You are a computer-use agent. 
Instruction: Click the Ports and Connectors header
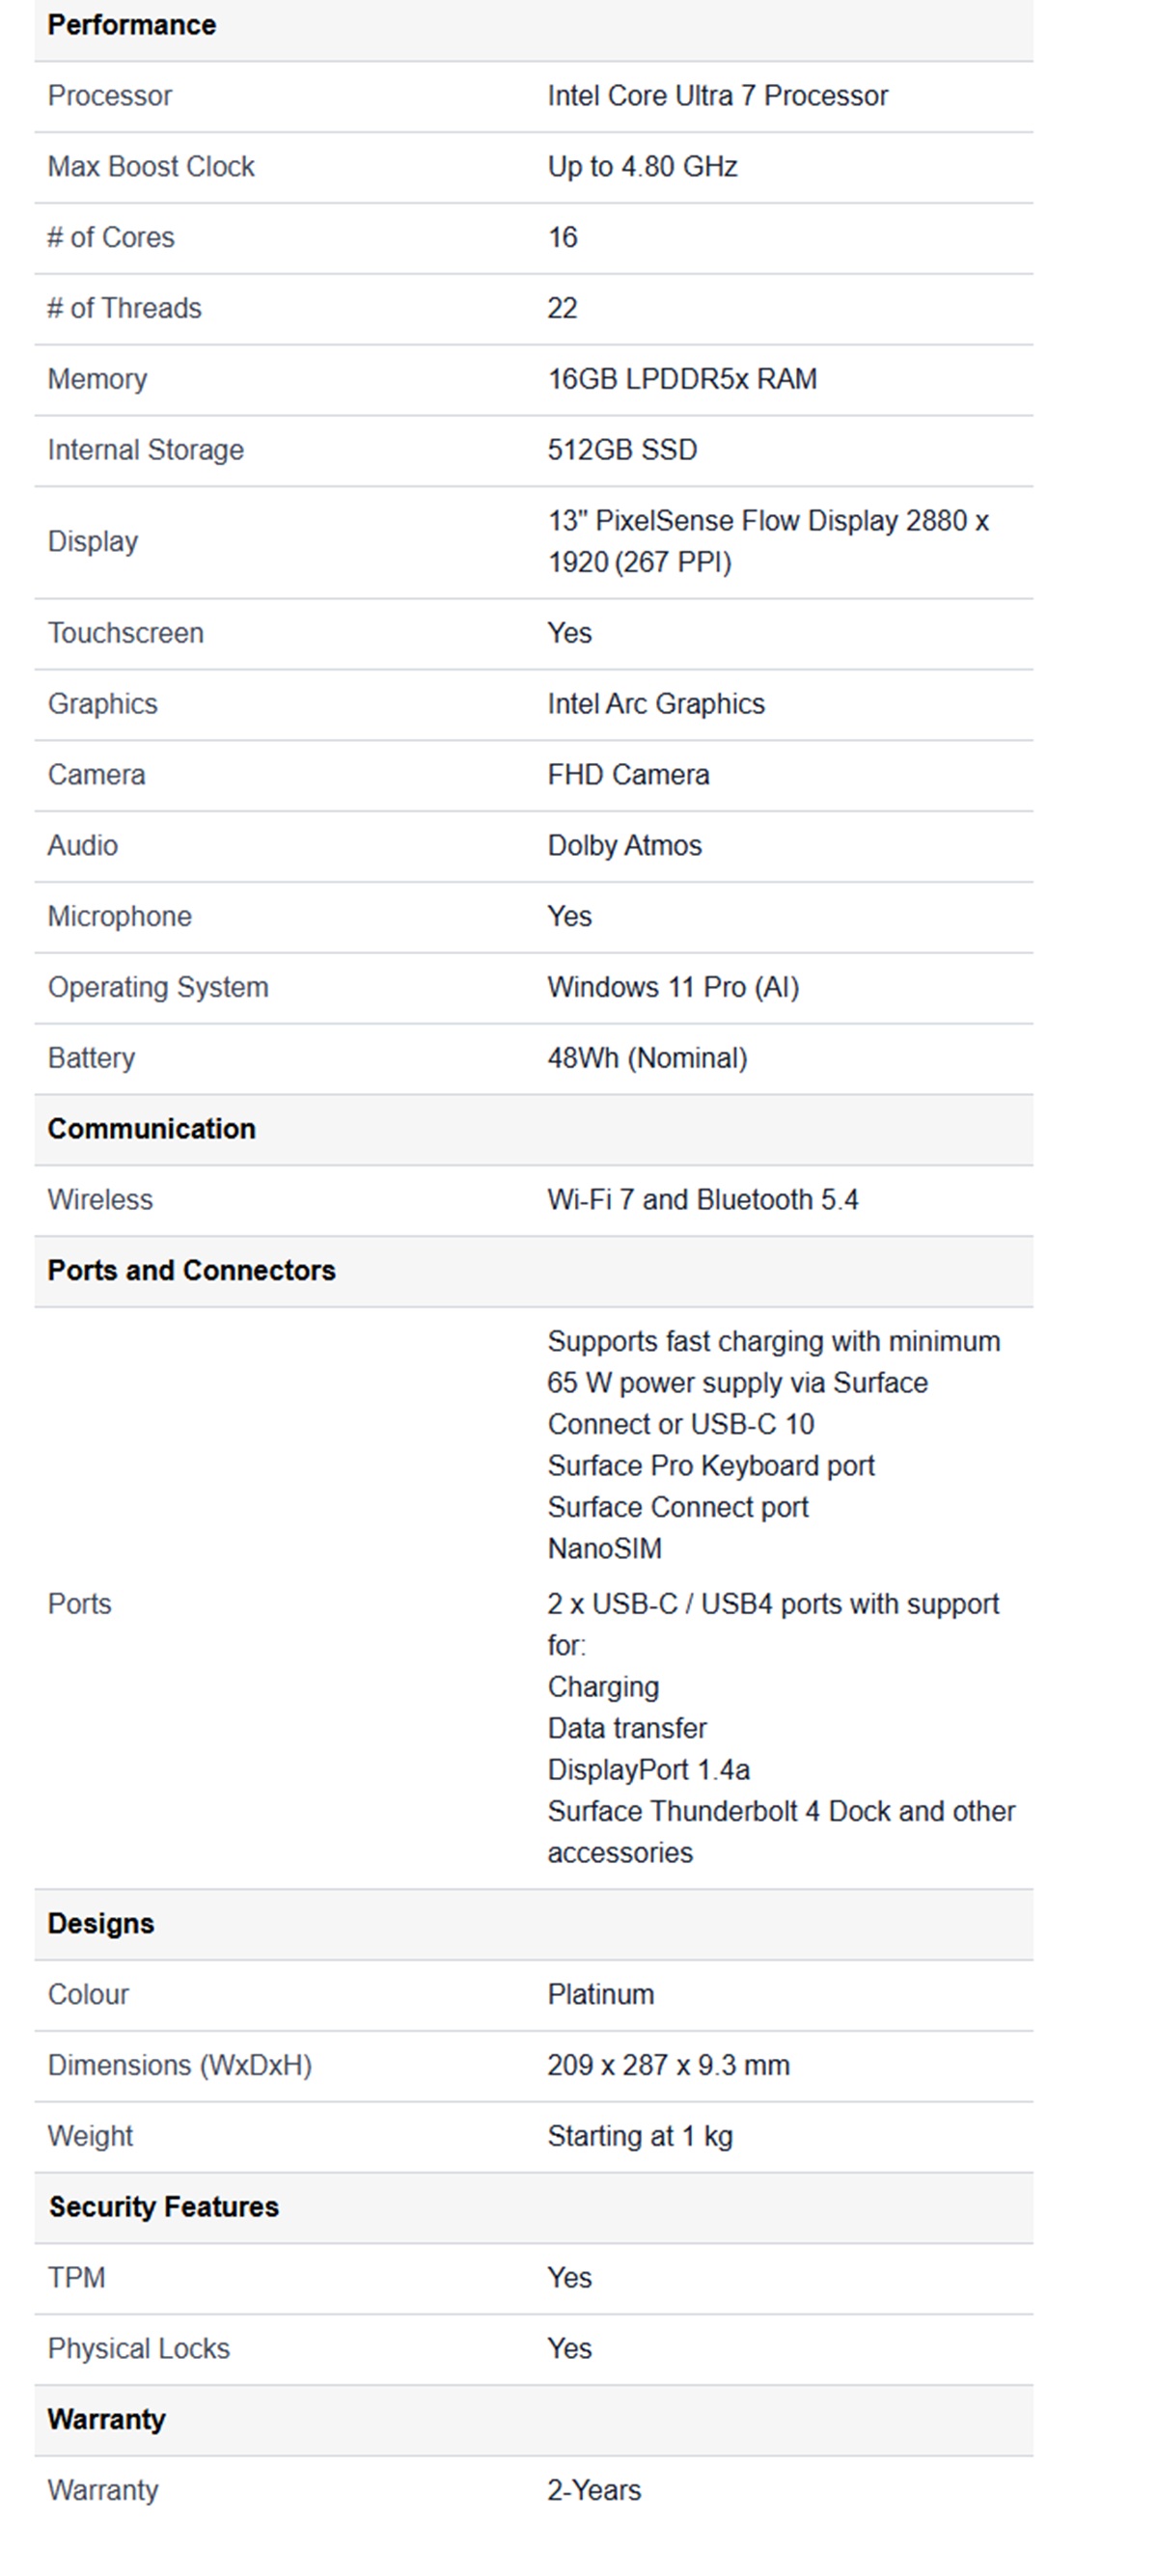(x=191, y=1271)
